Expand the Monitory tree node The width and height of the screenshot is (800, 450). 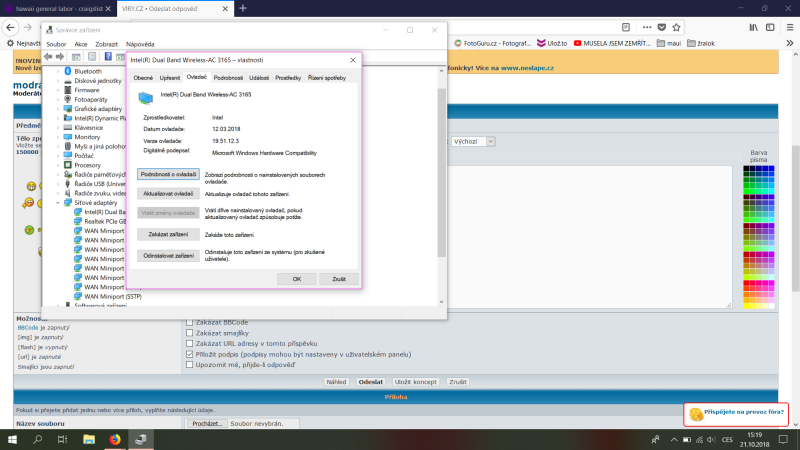[58, 137]
